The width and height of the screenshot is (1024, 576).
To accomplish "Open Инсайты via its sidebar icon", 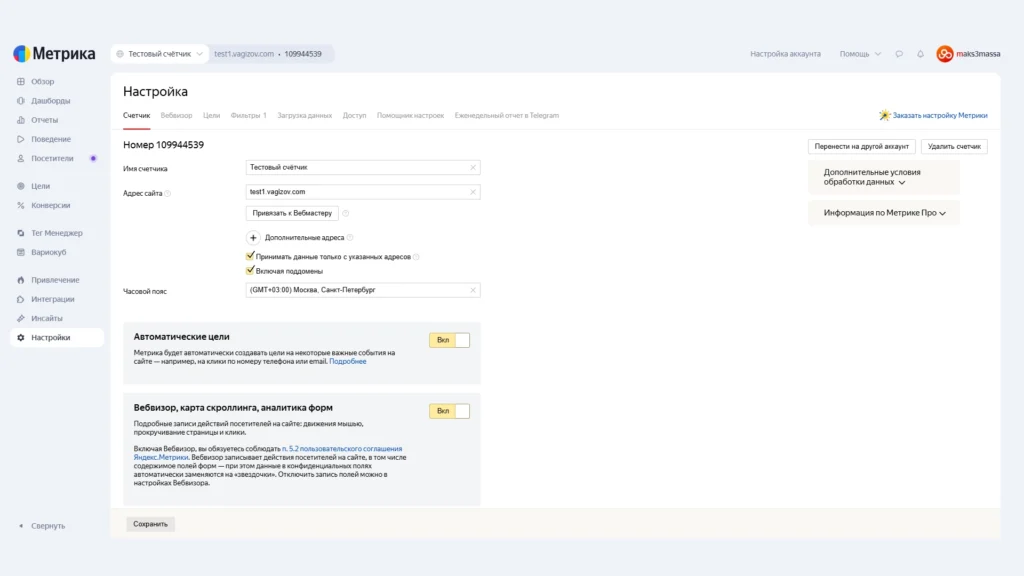I will click(21, 318).
